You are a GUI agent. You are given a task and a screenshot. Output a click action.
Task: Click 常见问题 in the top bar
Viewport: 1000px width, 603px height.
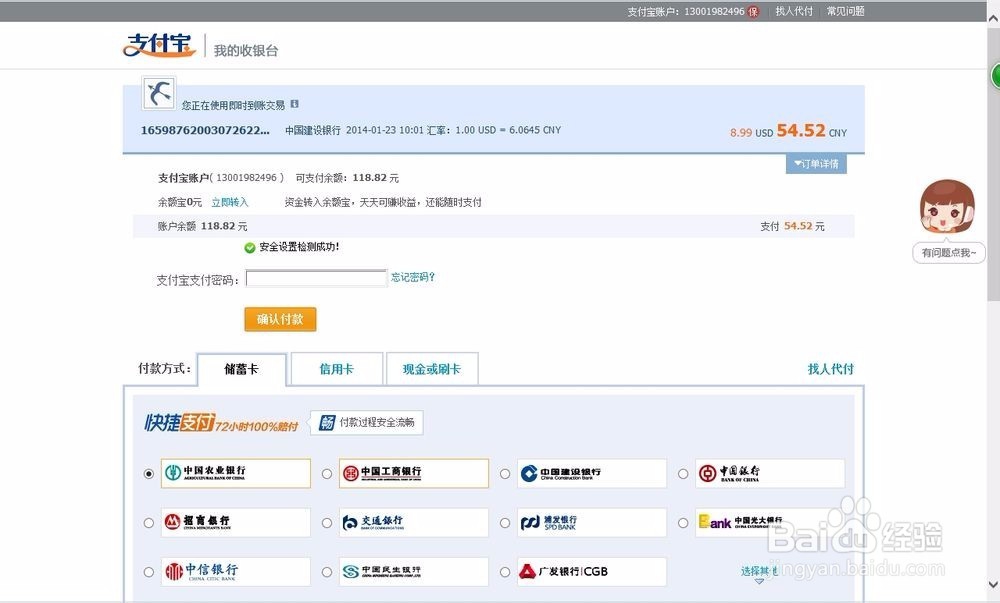[x=846, y=11]
